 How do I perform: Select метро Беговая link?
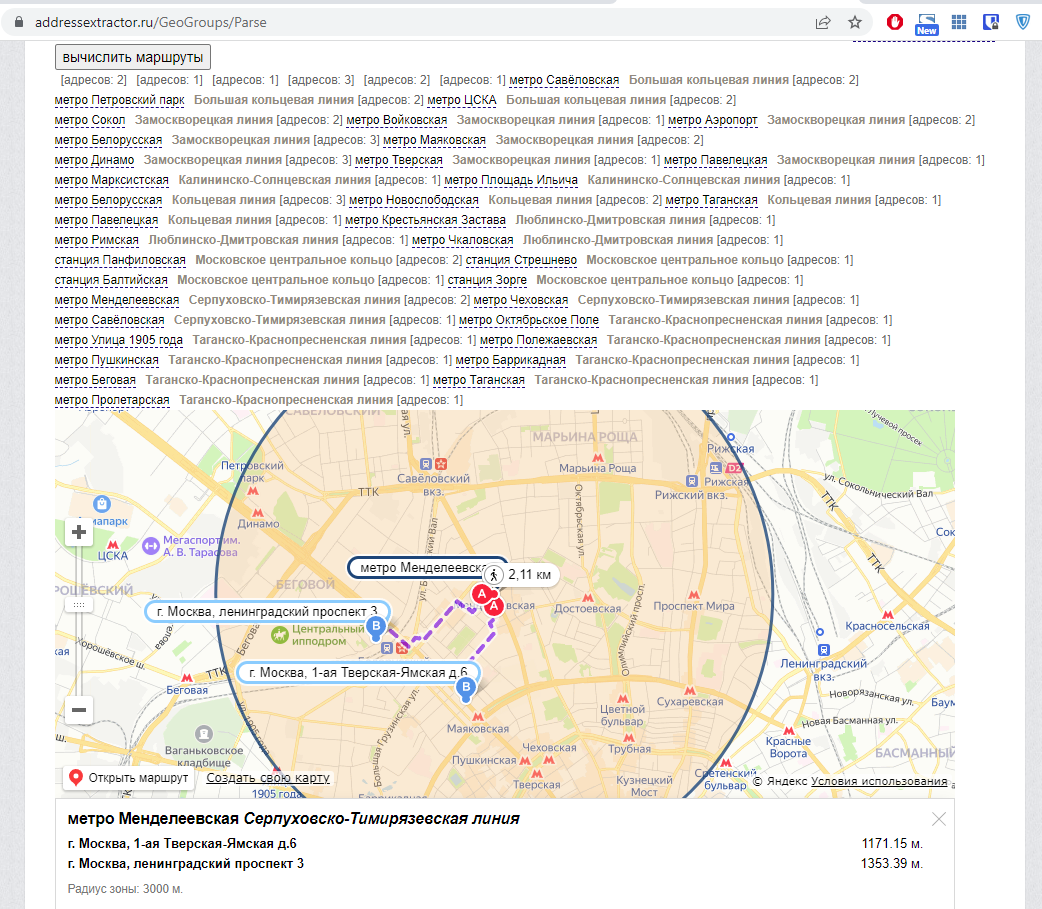[x=95, y=379]
